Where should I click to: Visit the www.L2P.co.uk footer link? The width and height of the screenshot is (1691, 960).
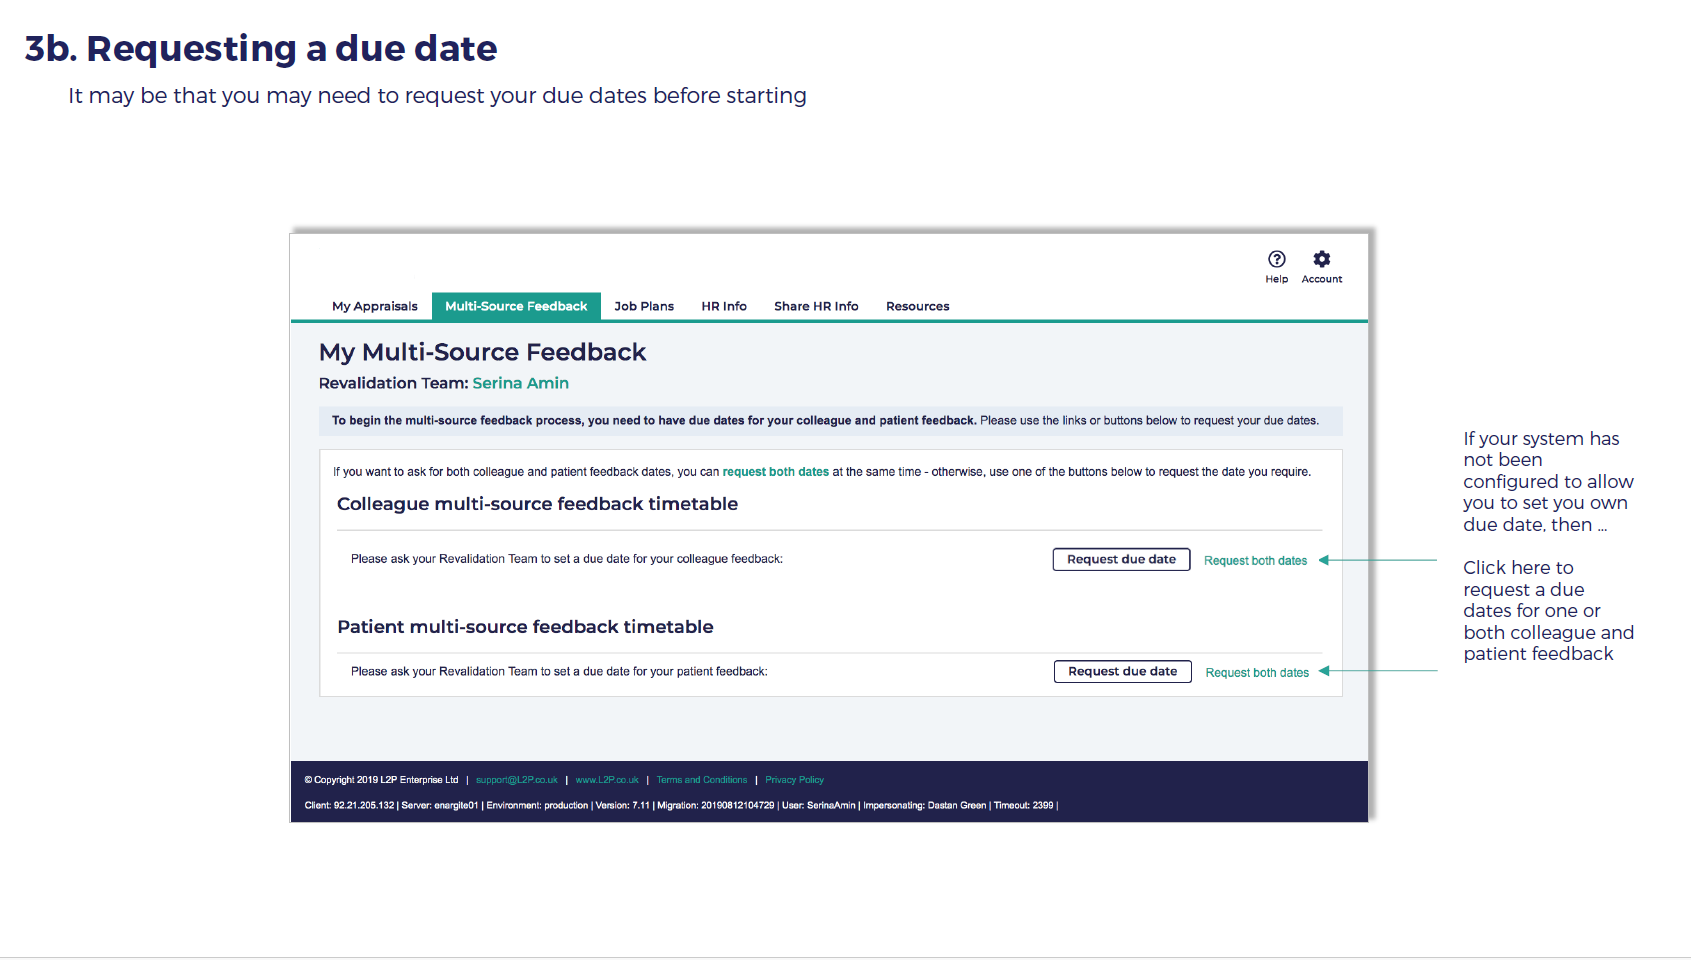(x=606, y=780)
